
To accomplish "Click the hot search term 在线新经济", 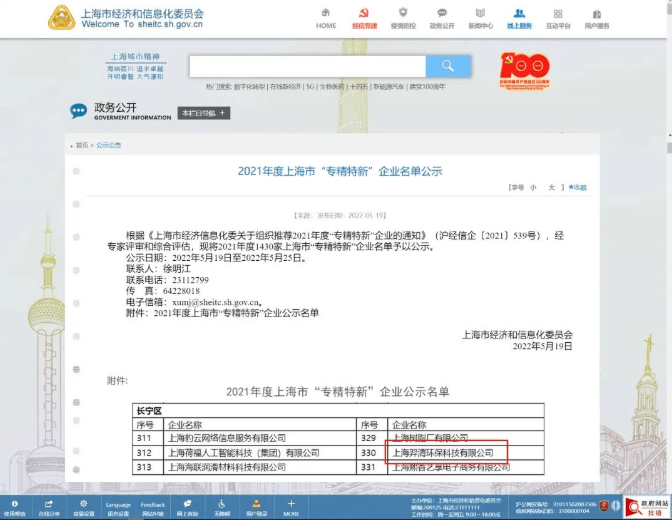I will 285,87.
